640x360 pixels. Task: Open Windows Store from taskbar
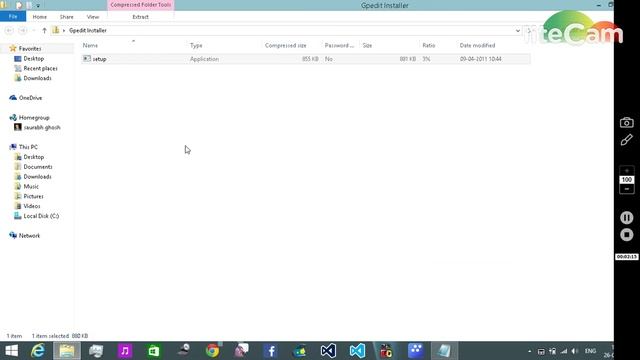(x=154, y=351)
